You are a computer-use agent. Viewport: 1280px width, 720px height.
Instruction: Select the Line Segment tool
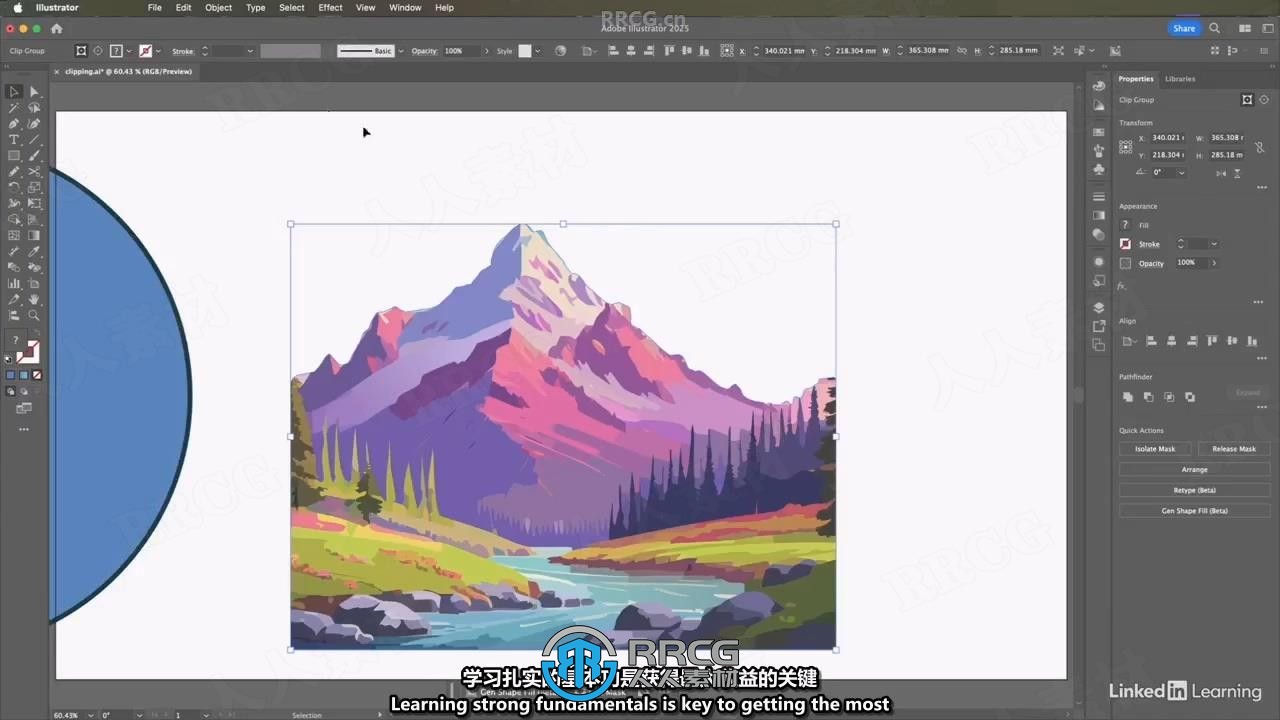pos(34,140)
